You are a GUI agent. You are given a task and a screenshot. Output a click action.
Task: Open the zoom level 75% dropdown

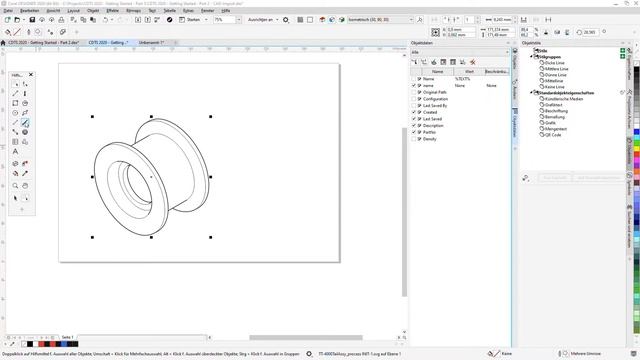tap(238, 20)
